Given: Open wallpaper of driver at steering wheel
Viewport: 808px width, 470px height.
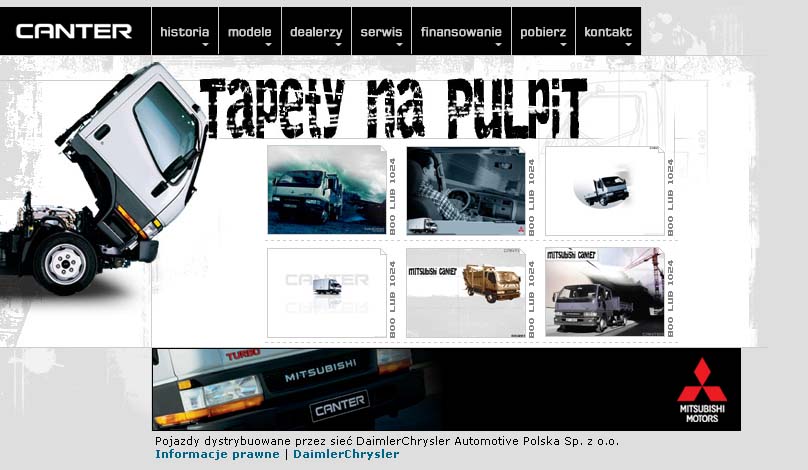Looking at the screenshot, I should (466, 191).
